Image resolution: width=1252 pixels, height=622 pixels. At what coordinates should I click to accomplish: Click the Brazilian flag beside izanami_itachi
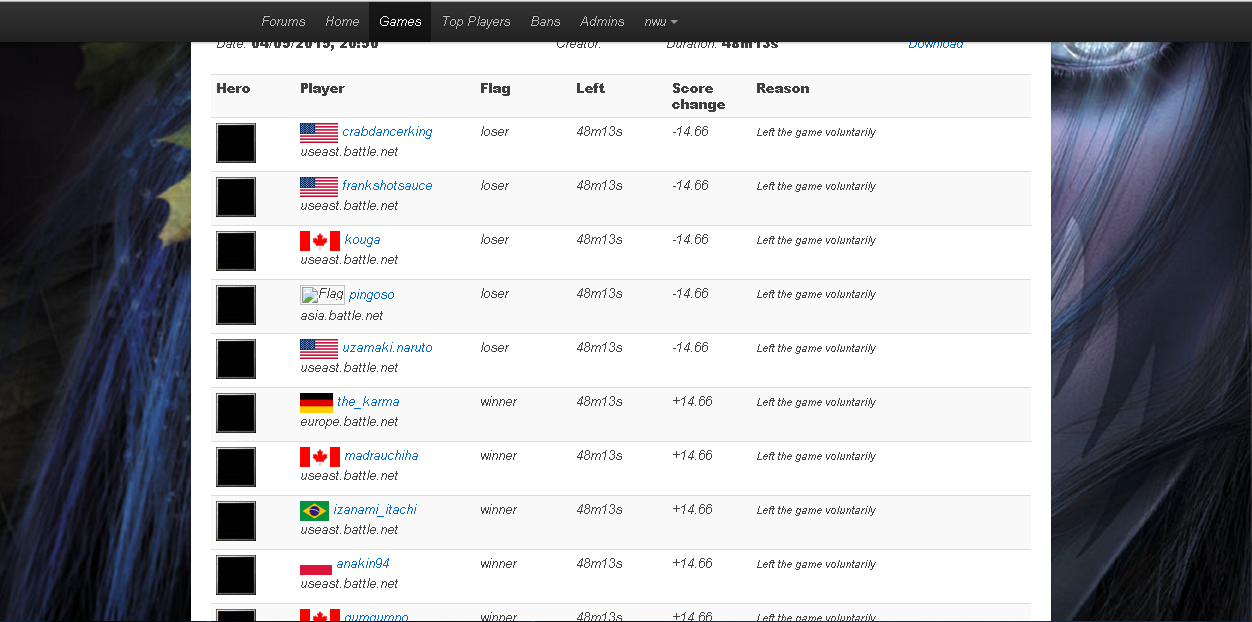(314, 510)
